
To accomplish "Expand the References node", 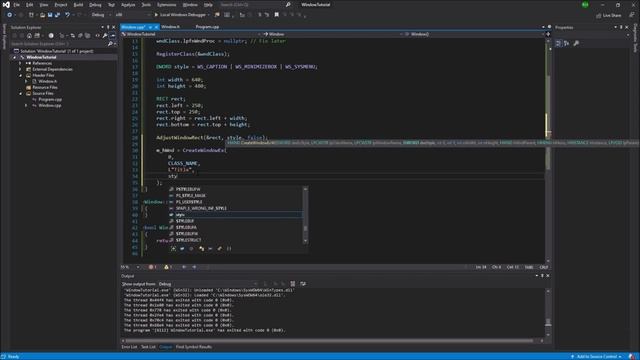I will click(20, 63).
